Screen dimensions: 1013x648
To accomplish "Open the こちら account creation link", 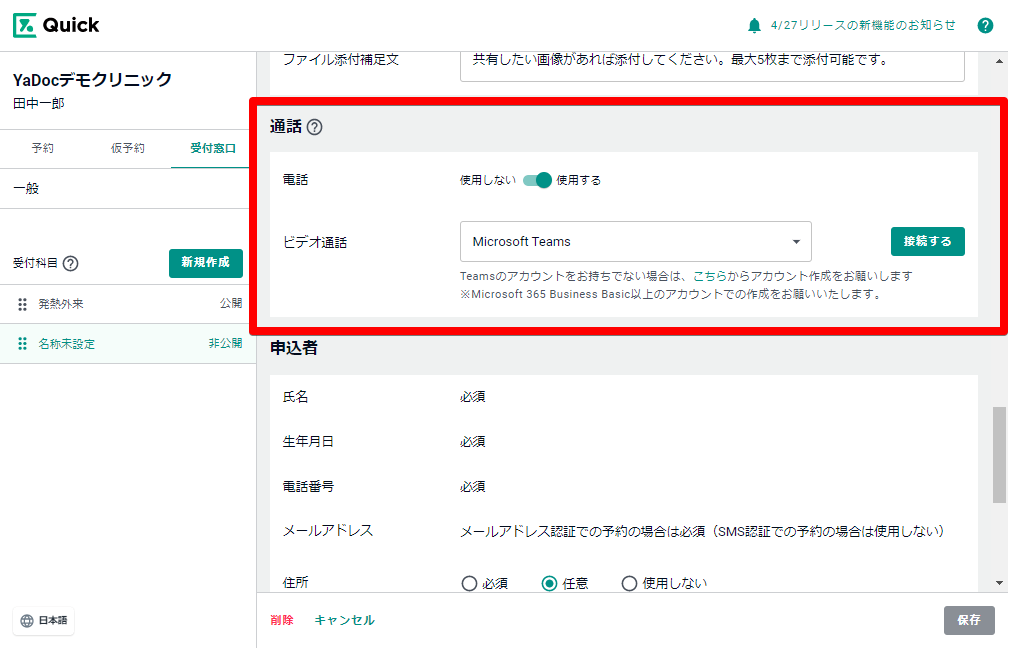I will coord(709,276).
